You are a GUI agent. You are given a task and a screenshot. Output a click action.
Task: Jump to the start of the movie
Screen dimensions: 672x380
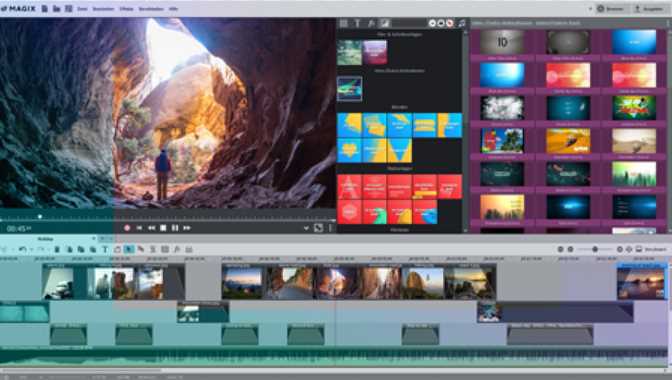point(139,228)
